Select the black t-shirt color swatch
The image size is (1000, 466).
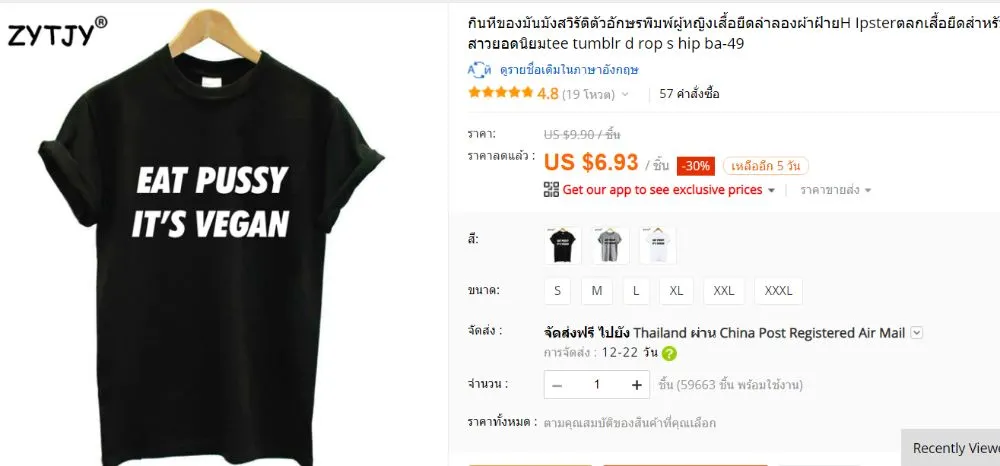click(x=563, y=245)
